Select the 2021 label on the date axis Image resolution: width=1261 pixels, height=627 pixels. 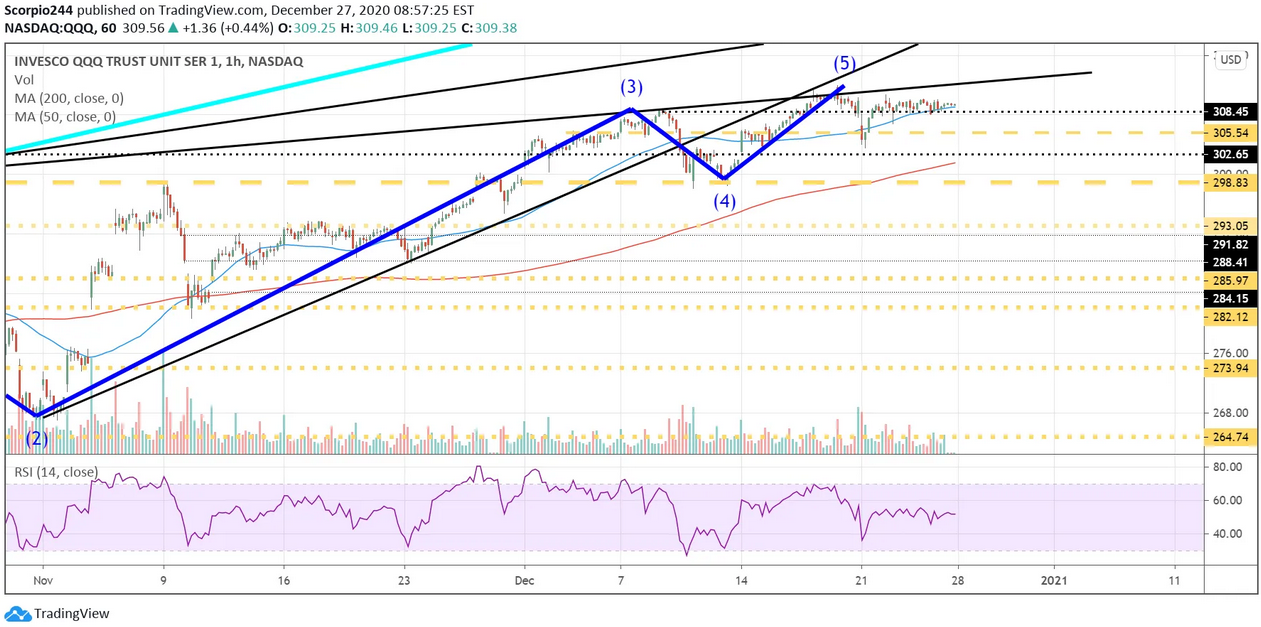tap(1055, 580)
